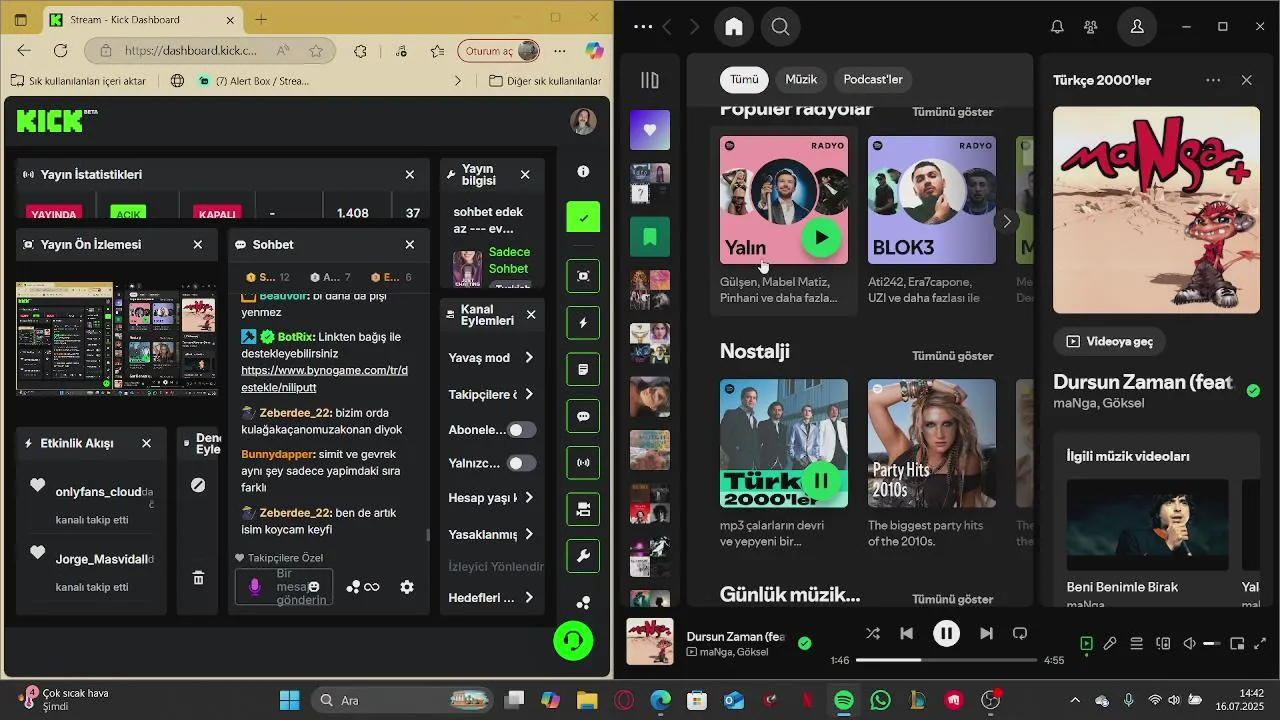Mute Spotify volume speaker icon
Viewport: 1280px width, 720px height.
(1190, 644)
